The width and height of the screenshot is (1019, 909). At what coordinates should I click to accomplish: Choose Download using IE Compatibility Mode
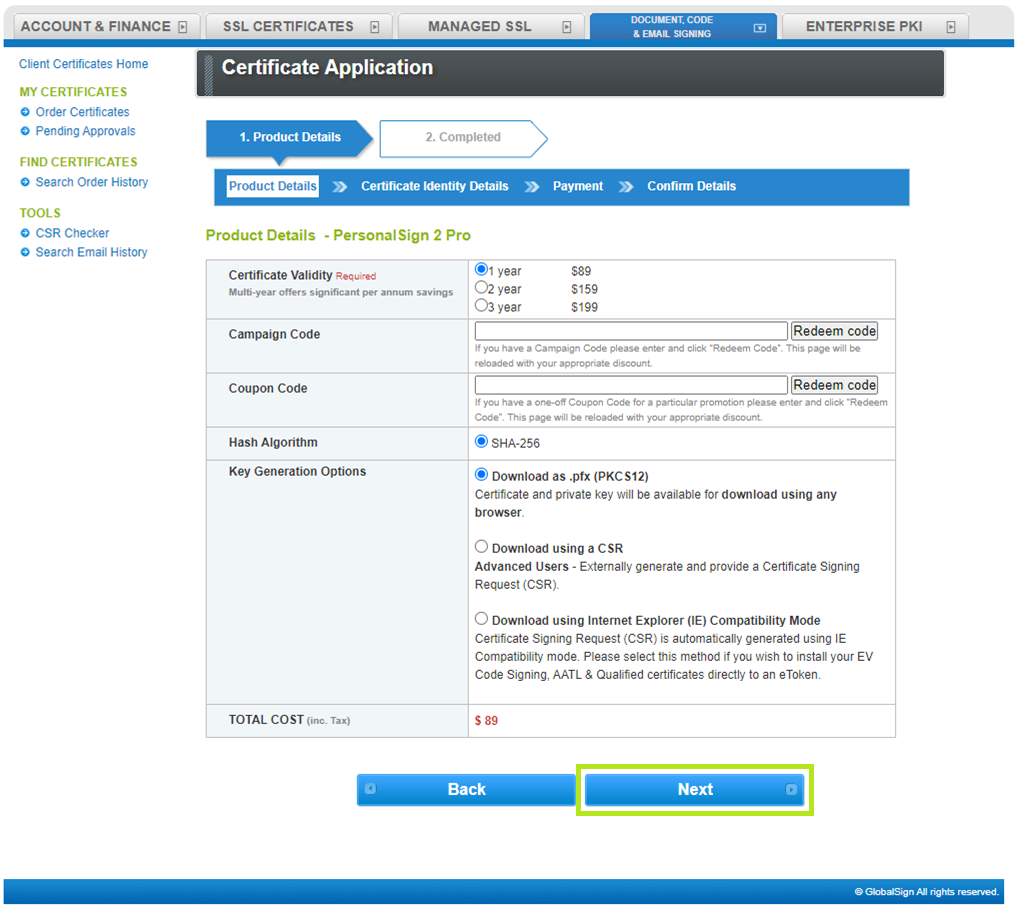(482, 619)
